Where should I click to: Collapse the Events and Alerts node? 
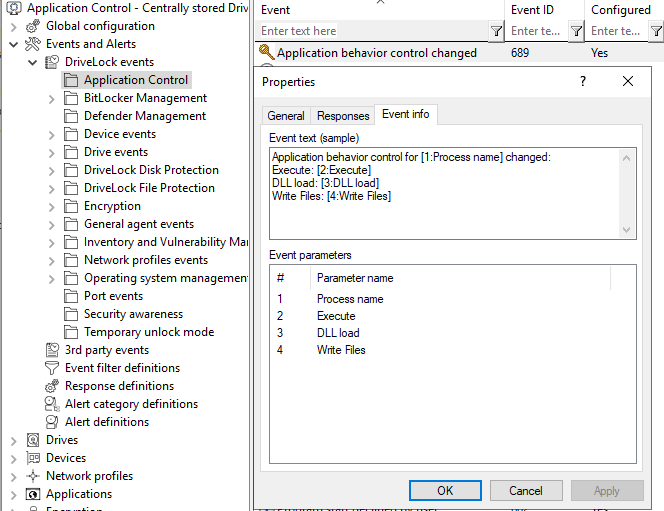coord(14,44)
